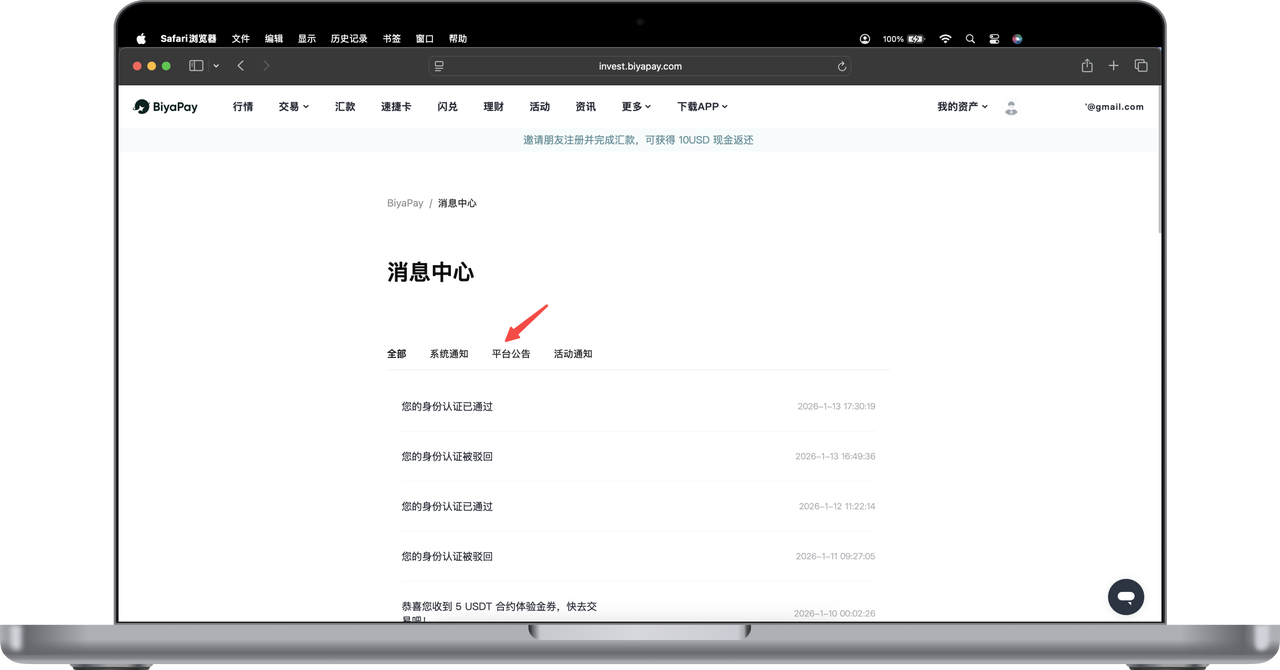
Task: Click Safari share icon
Action: coord(1087,66)
